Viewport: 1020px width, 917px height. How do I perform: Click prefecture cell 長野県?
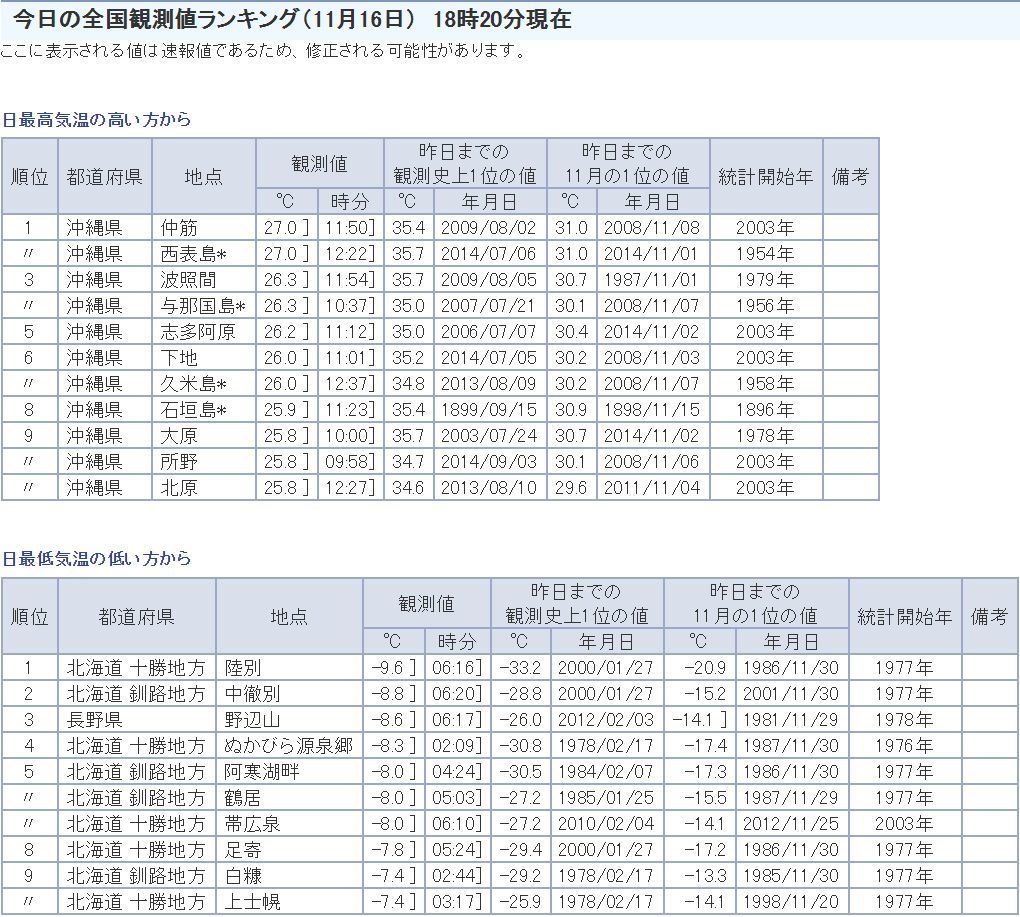tap(94, 720)
